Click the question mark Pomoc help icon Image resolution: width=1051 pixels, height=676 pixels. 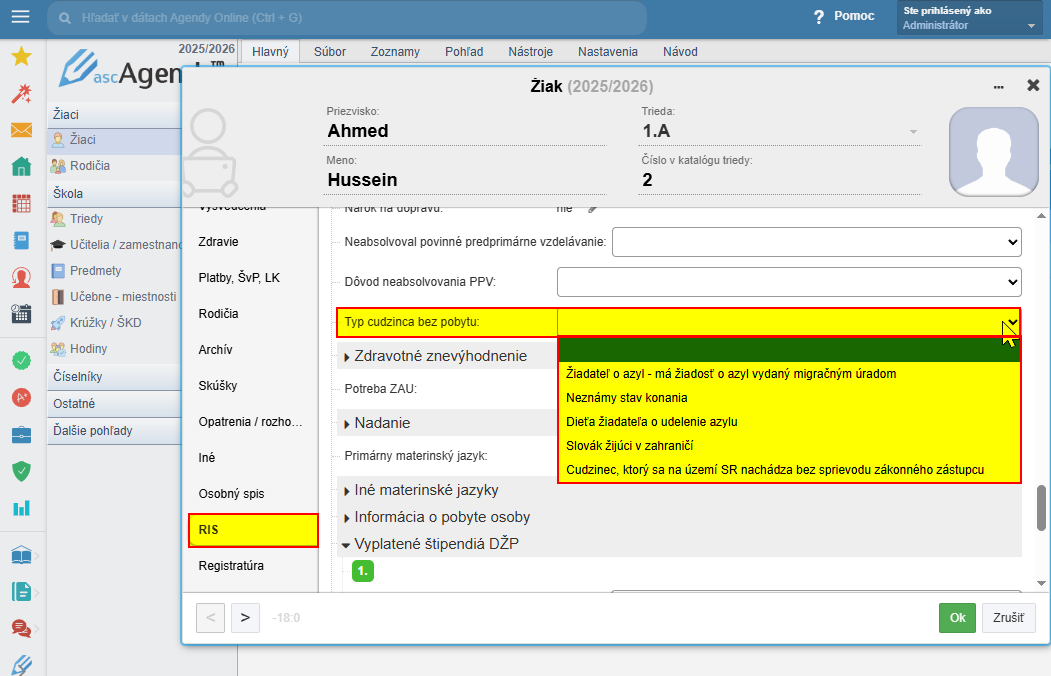click(x=819, y=17)
